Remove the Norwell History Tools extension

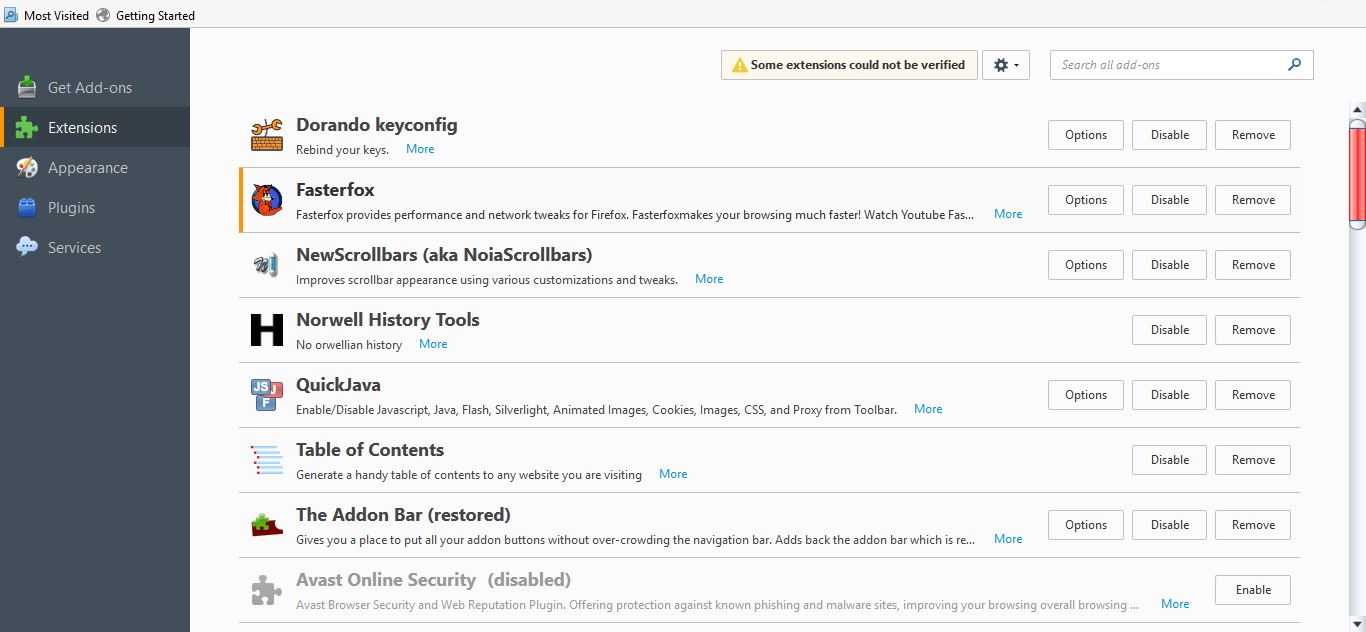pos(1252,329)
